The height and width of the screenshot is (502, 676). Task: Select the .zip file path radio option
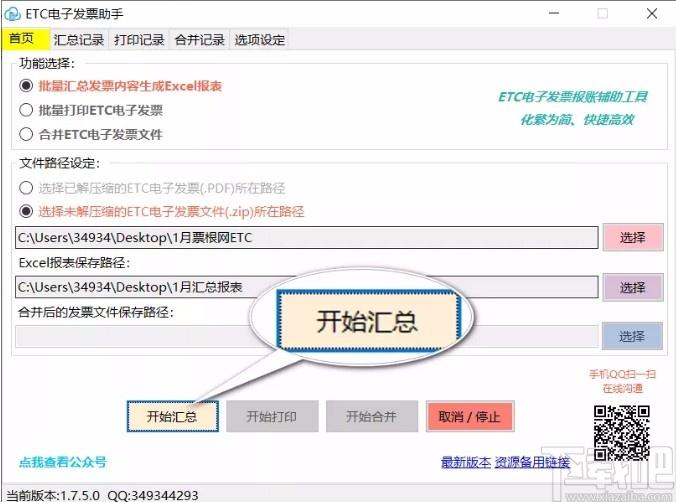tap(162, 211)
